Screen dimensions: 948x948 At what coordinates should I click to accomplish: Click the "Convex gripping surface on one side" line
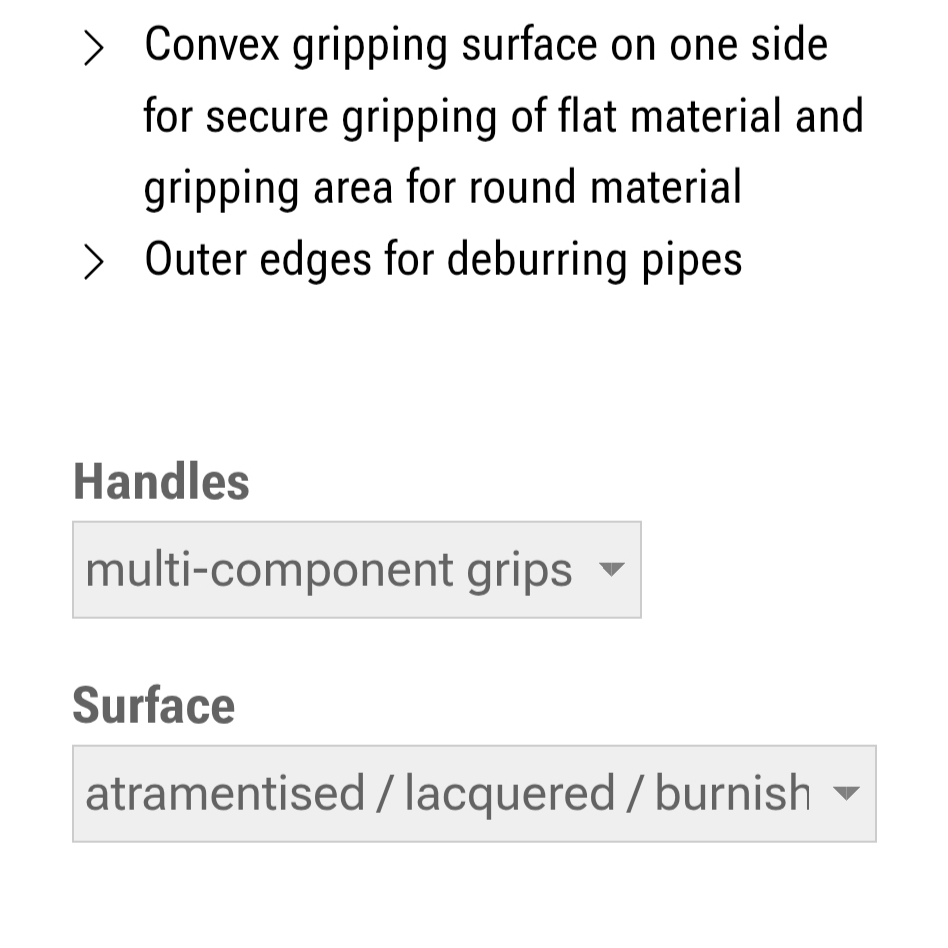(x=486, y=46)
